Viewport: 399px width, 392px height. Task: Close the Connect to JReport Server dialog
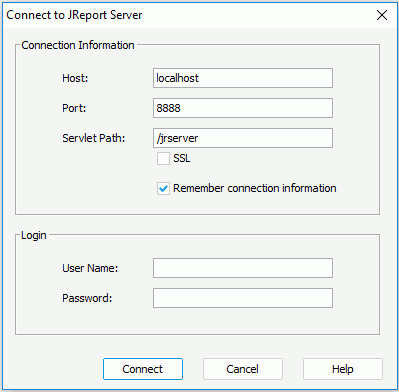[382, 15]
